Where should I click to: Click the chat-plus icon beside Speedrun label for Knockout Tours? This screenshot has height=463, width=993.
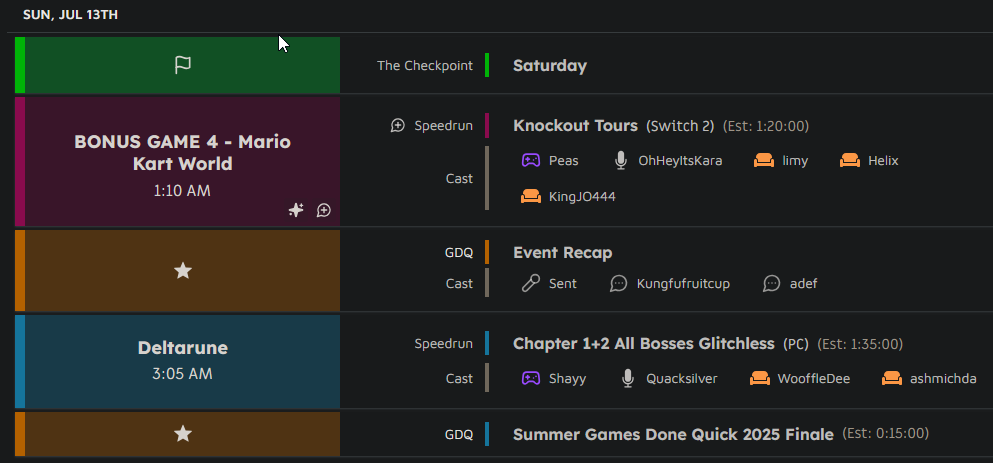398,125
